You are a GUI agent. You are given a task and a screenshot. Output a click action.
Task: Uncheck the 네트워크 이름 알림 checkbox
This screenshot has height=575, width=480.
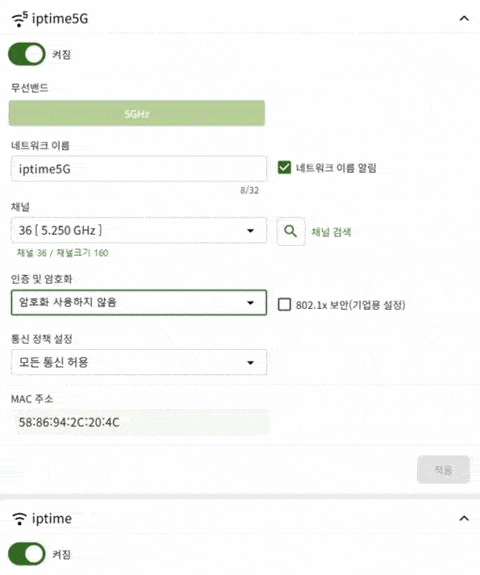(284, 168)
